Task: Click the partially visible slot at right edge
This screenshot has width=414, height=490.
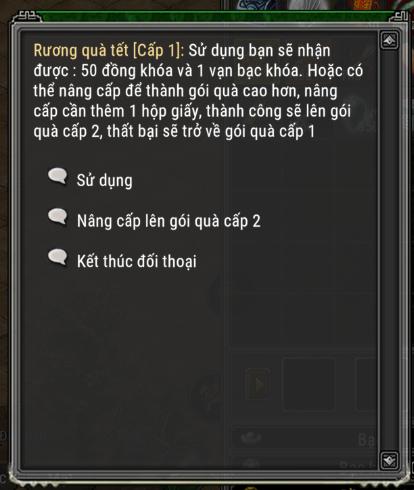Action: click(366, 384)
